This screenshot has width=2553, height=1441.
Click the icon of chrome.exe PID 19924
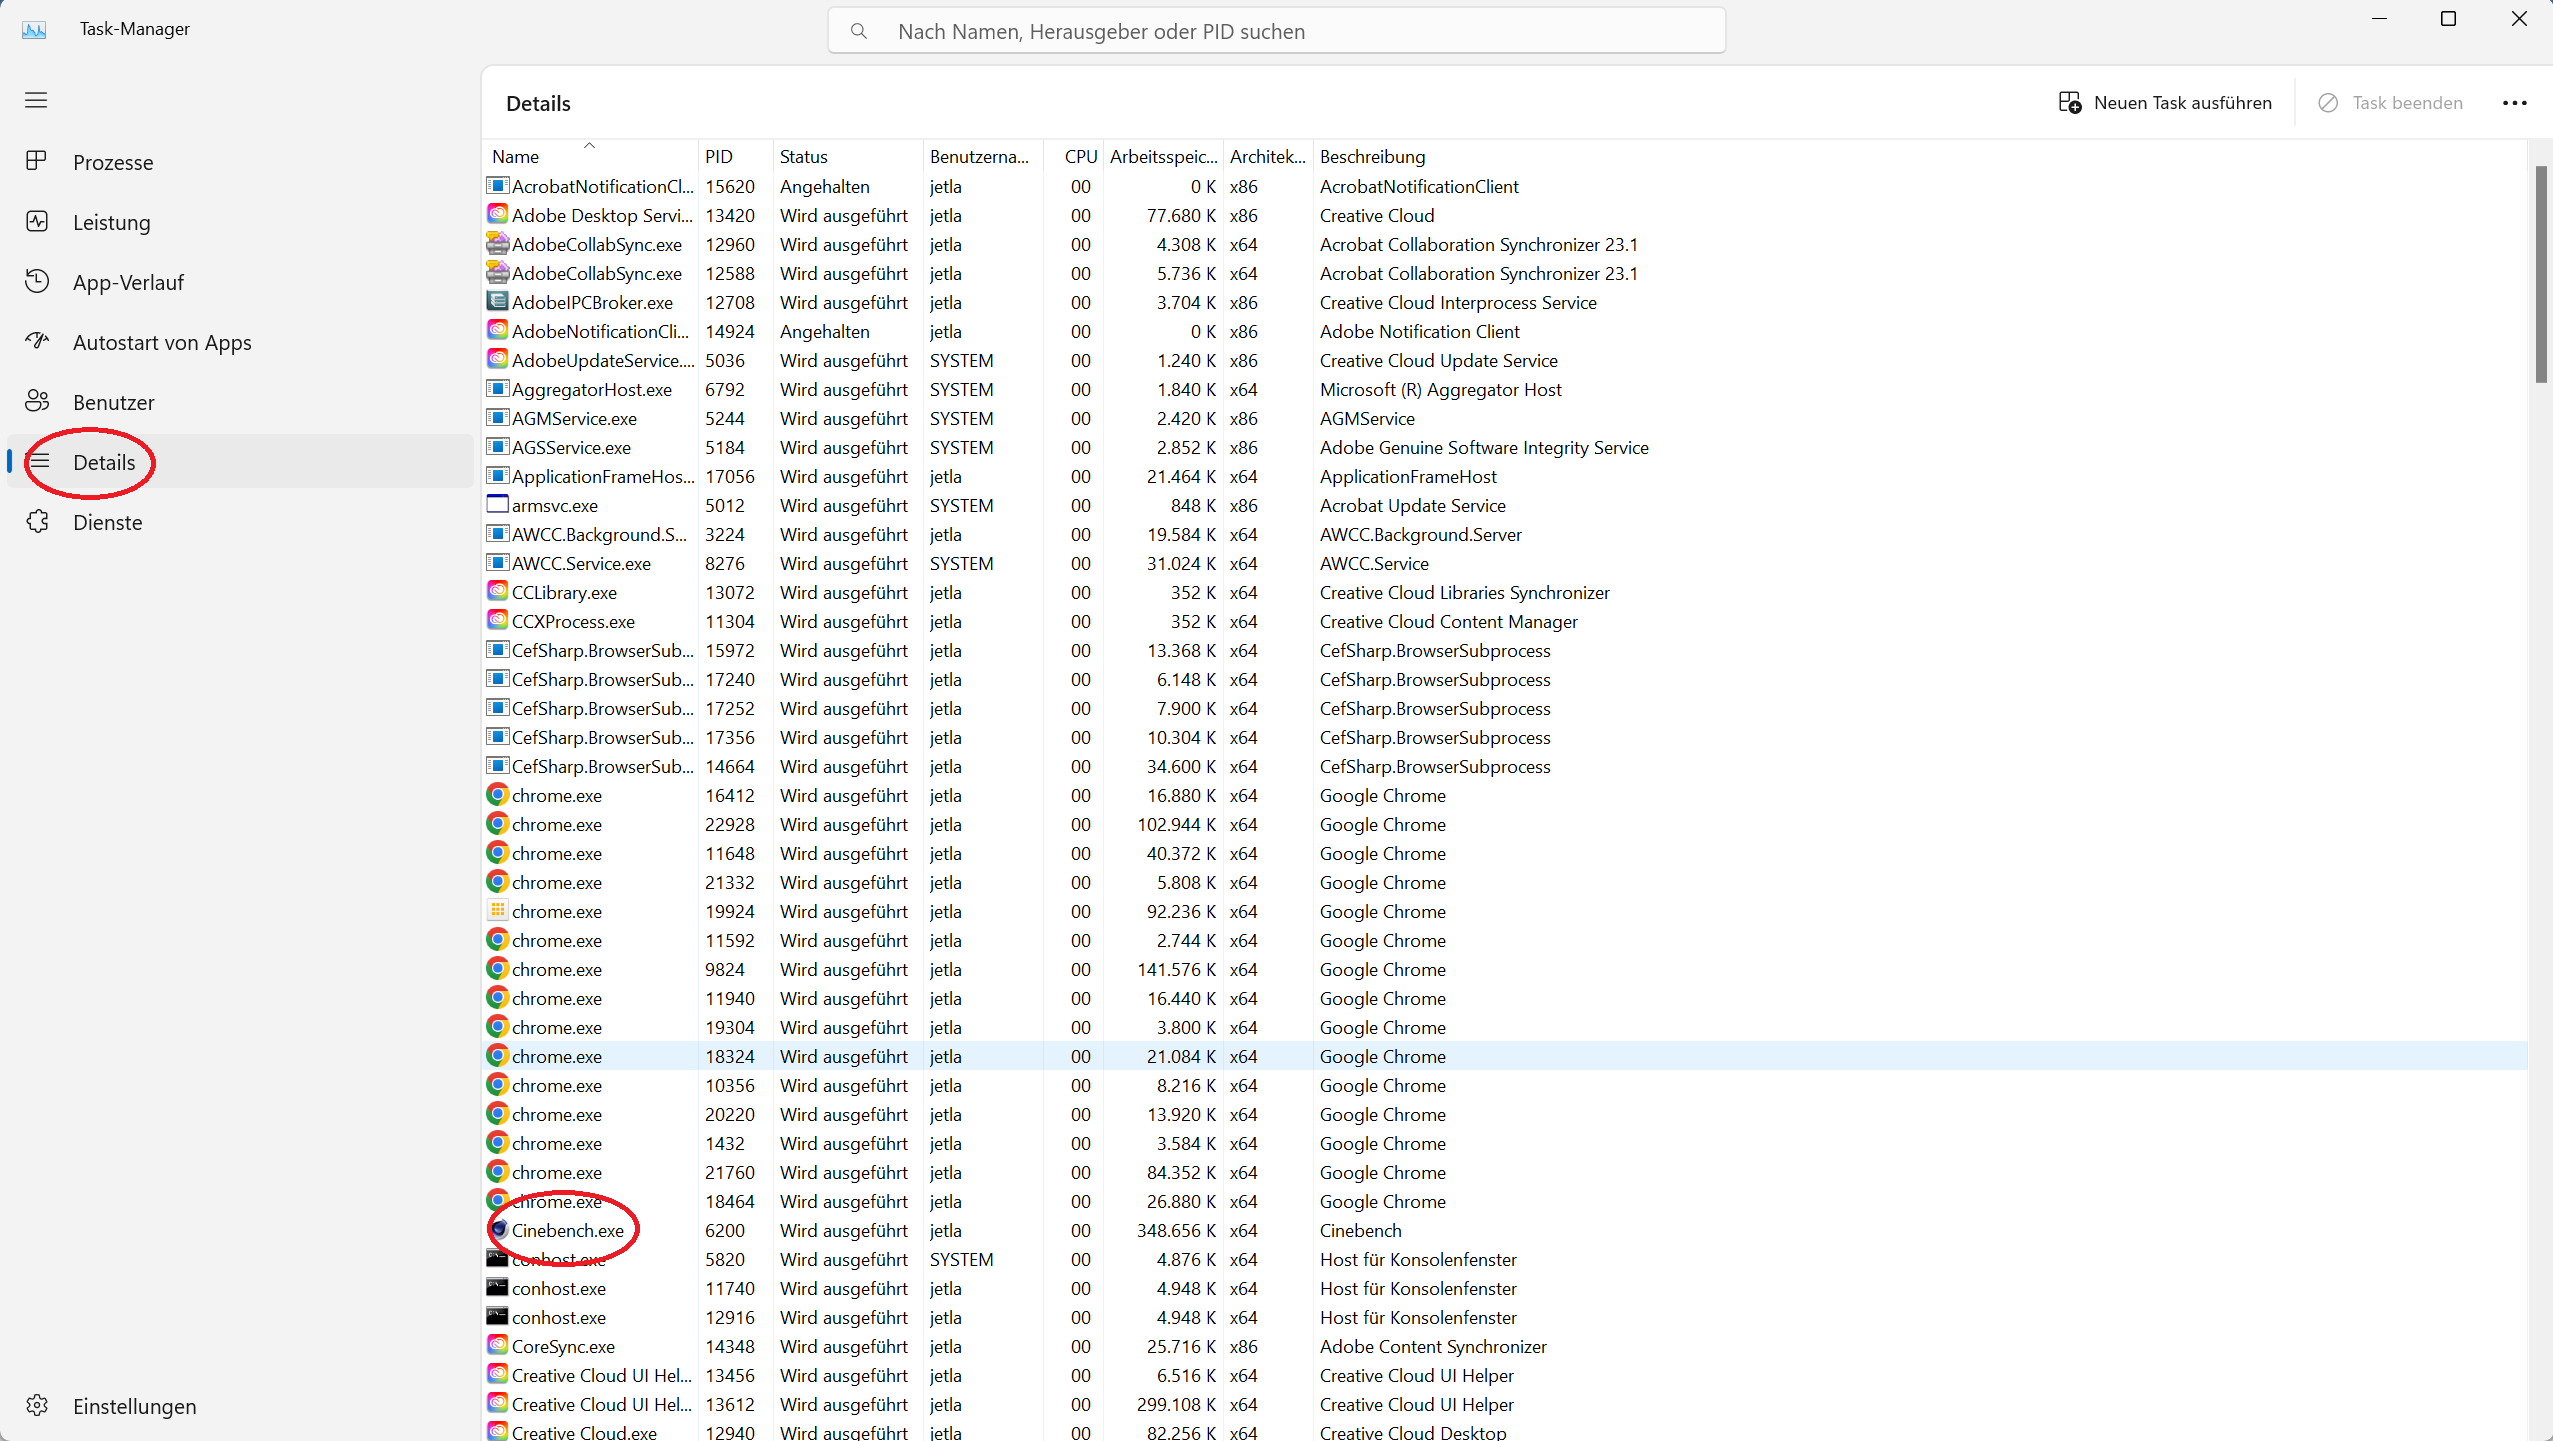point(497,910)
